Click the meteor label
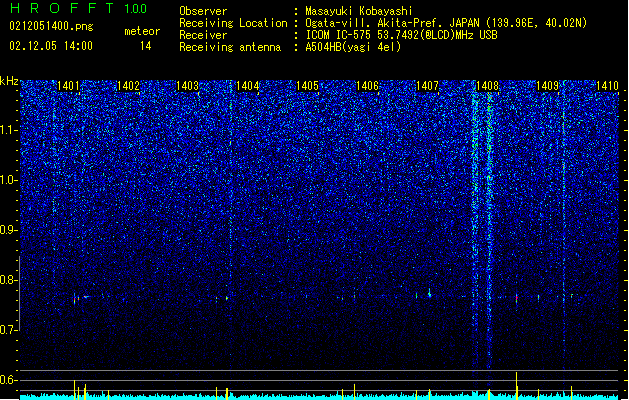 coord(142,31)
